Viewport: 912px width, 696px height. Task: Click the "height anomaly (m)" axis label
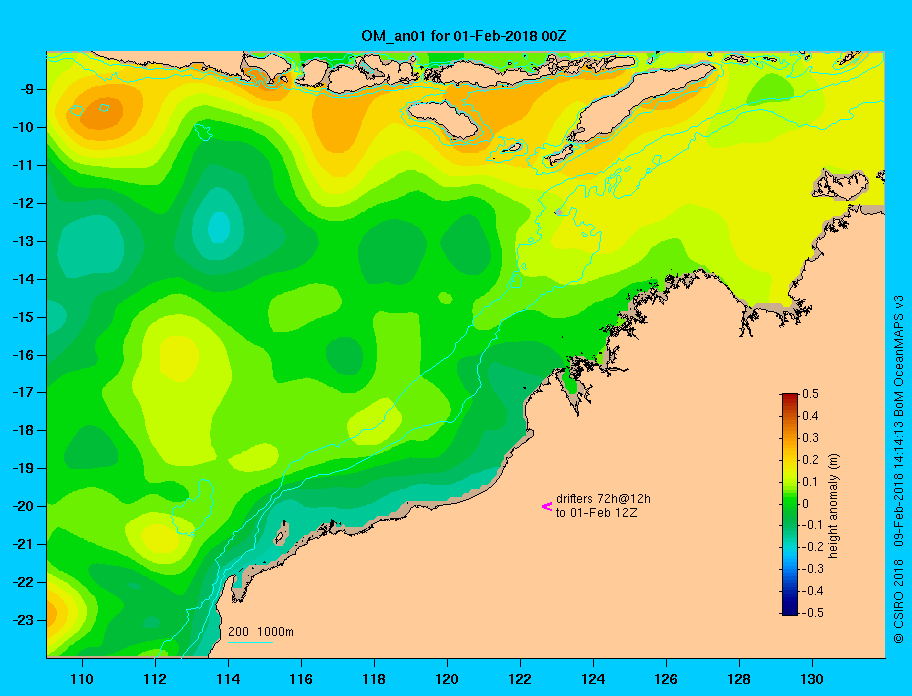833,505
